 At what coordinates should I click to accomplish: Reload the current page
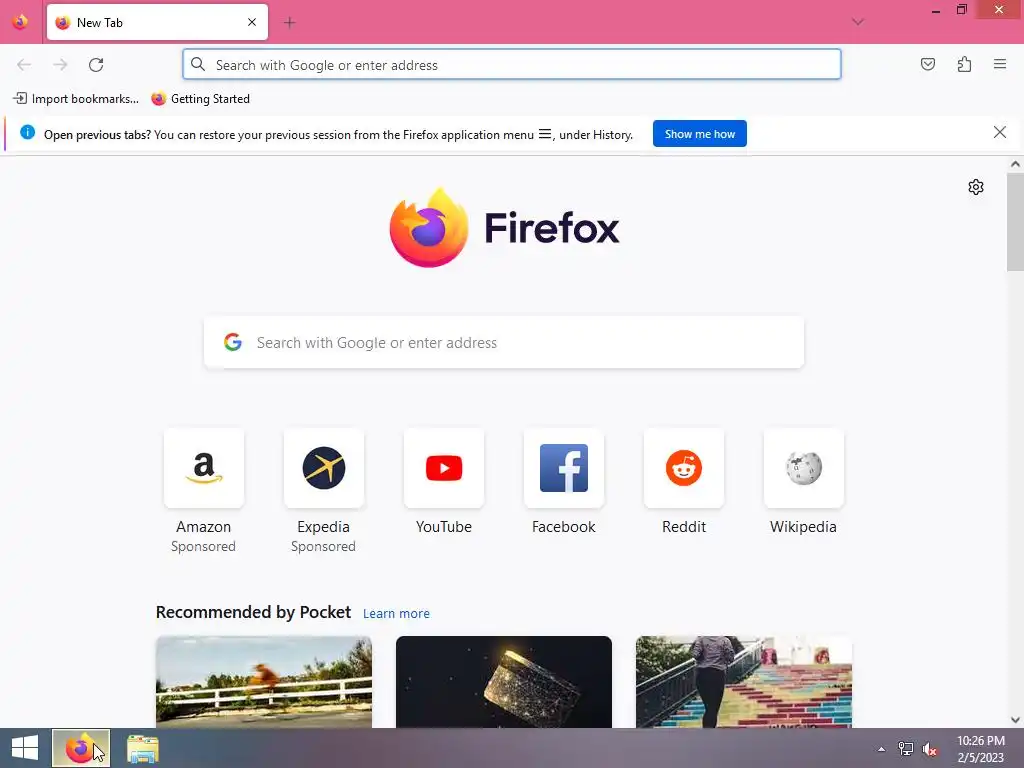[x=96, y=65]
